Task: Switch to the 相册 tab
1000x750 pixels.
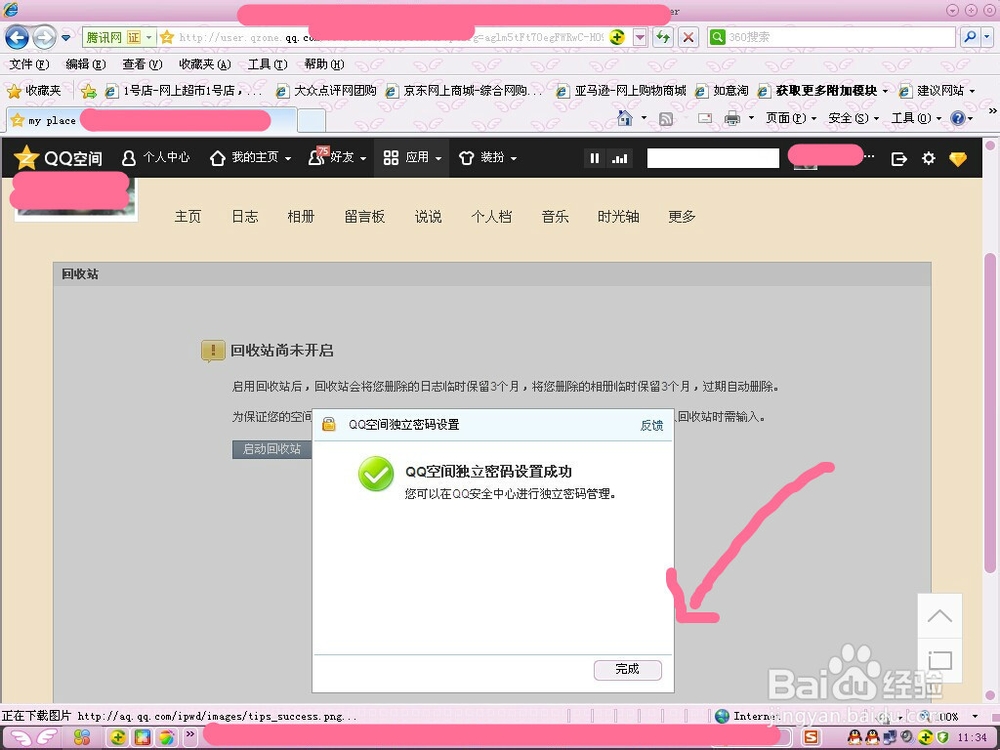Action: (301, 216)
